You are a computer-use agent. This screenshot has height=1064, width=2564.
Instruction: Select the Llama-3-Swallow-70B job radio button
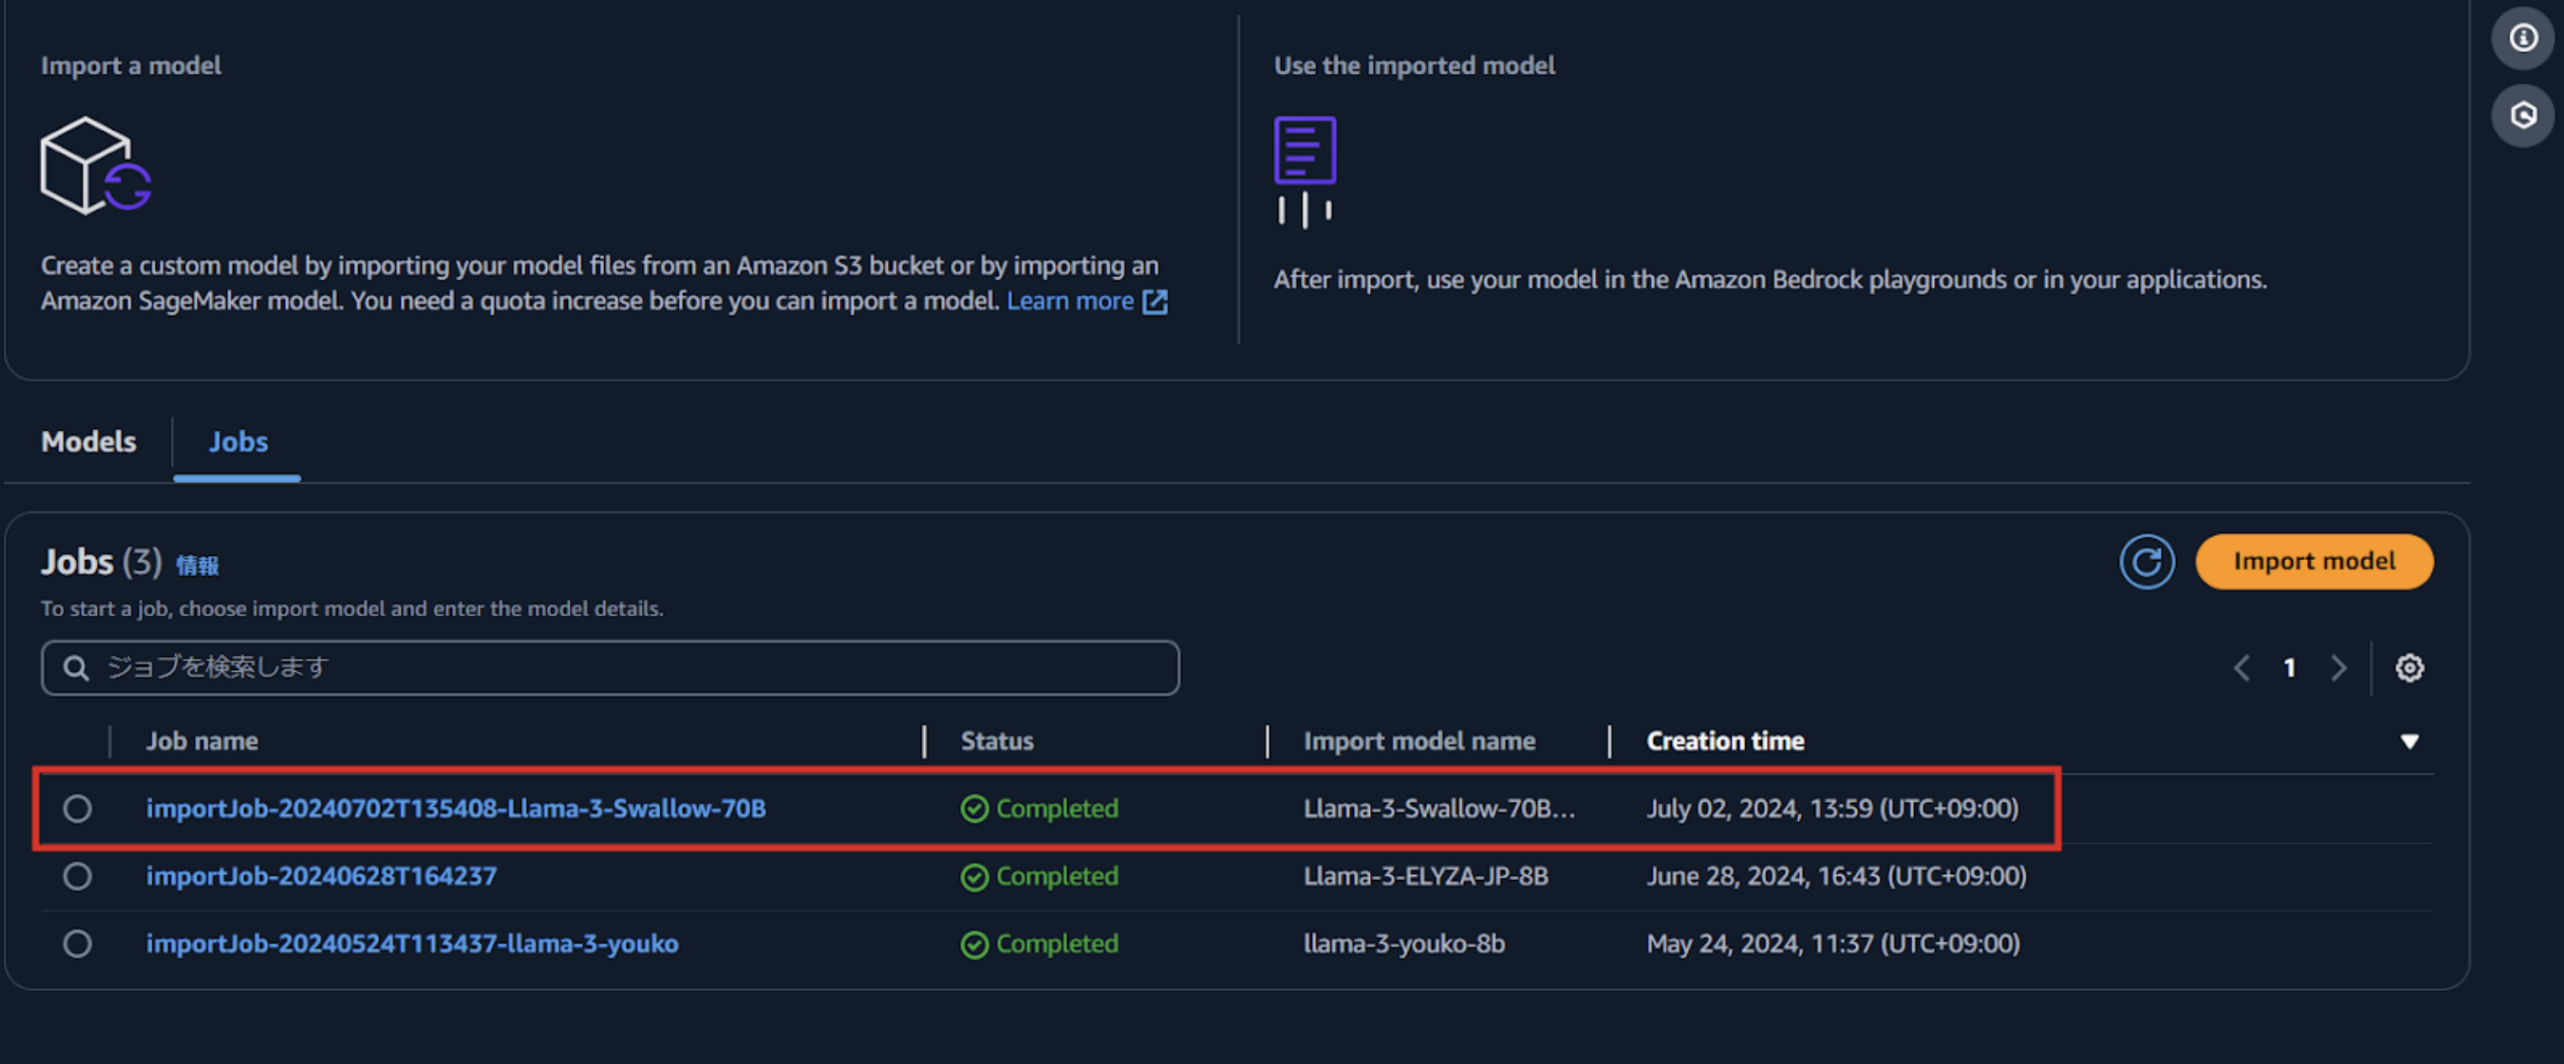pyautogui.click(x=77, y=809)
